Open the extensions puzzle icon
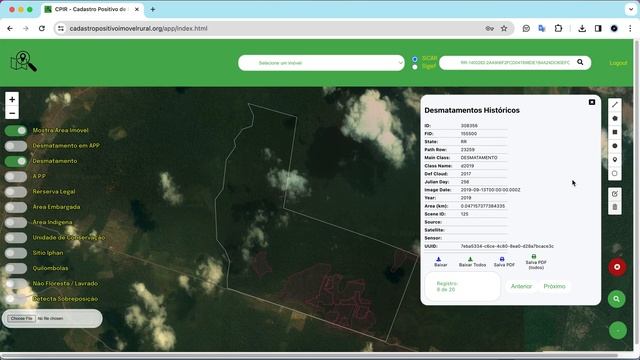Screen dimensions: 640x360 pos(558,29)
